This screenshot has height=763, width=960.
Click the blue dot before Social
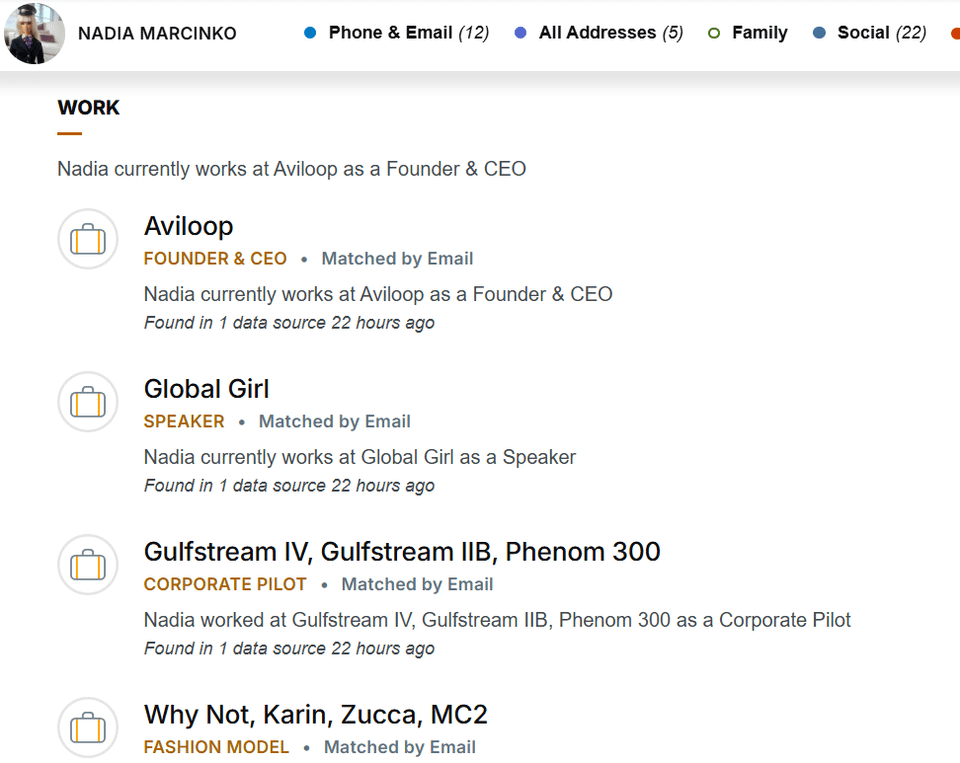pos(820,33)
